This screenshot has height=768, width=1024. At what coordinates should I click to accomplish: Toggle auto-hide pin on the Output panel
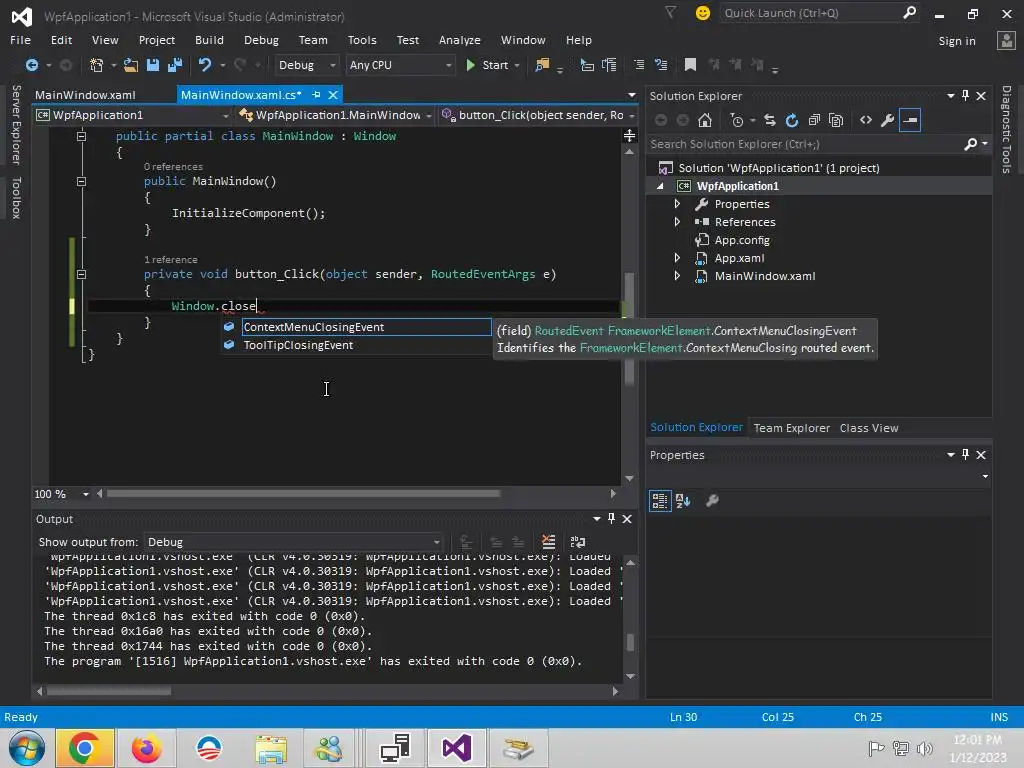pos(611,519)
